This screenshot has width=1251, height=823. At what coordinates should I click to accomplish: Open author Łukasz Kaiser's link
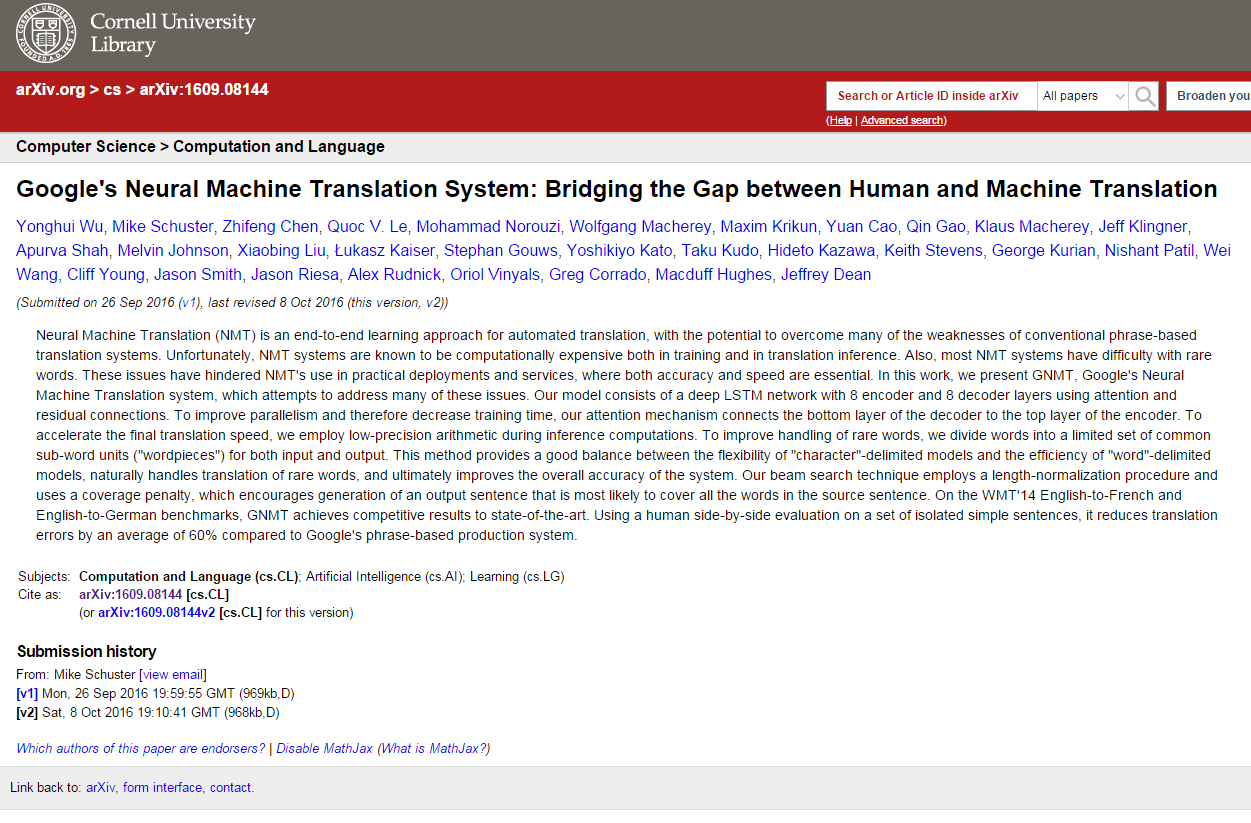tap(386, 250)
